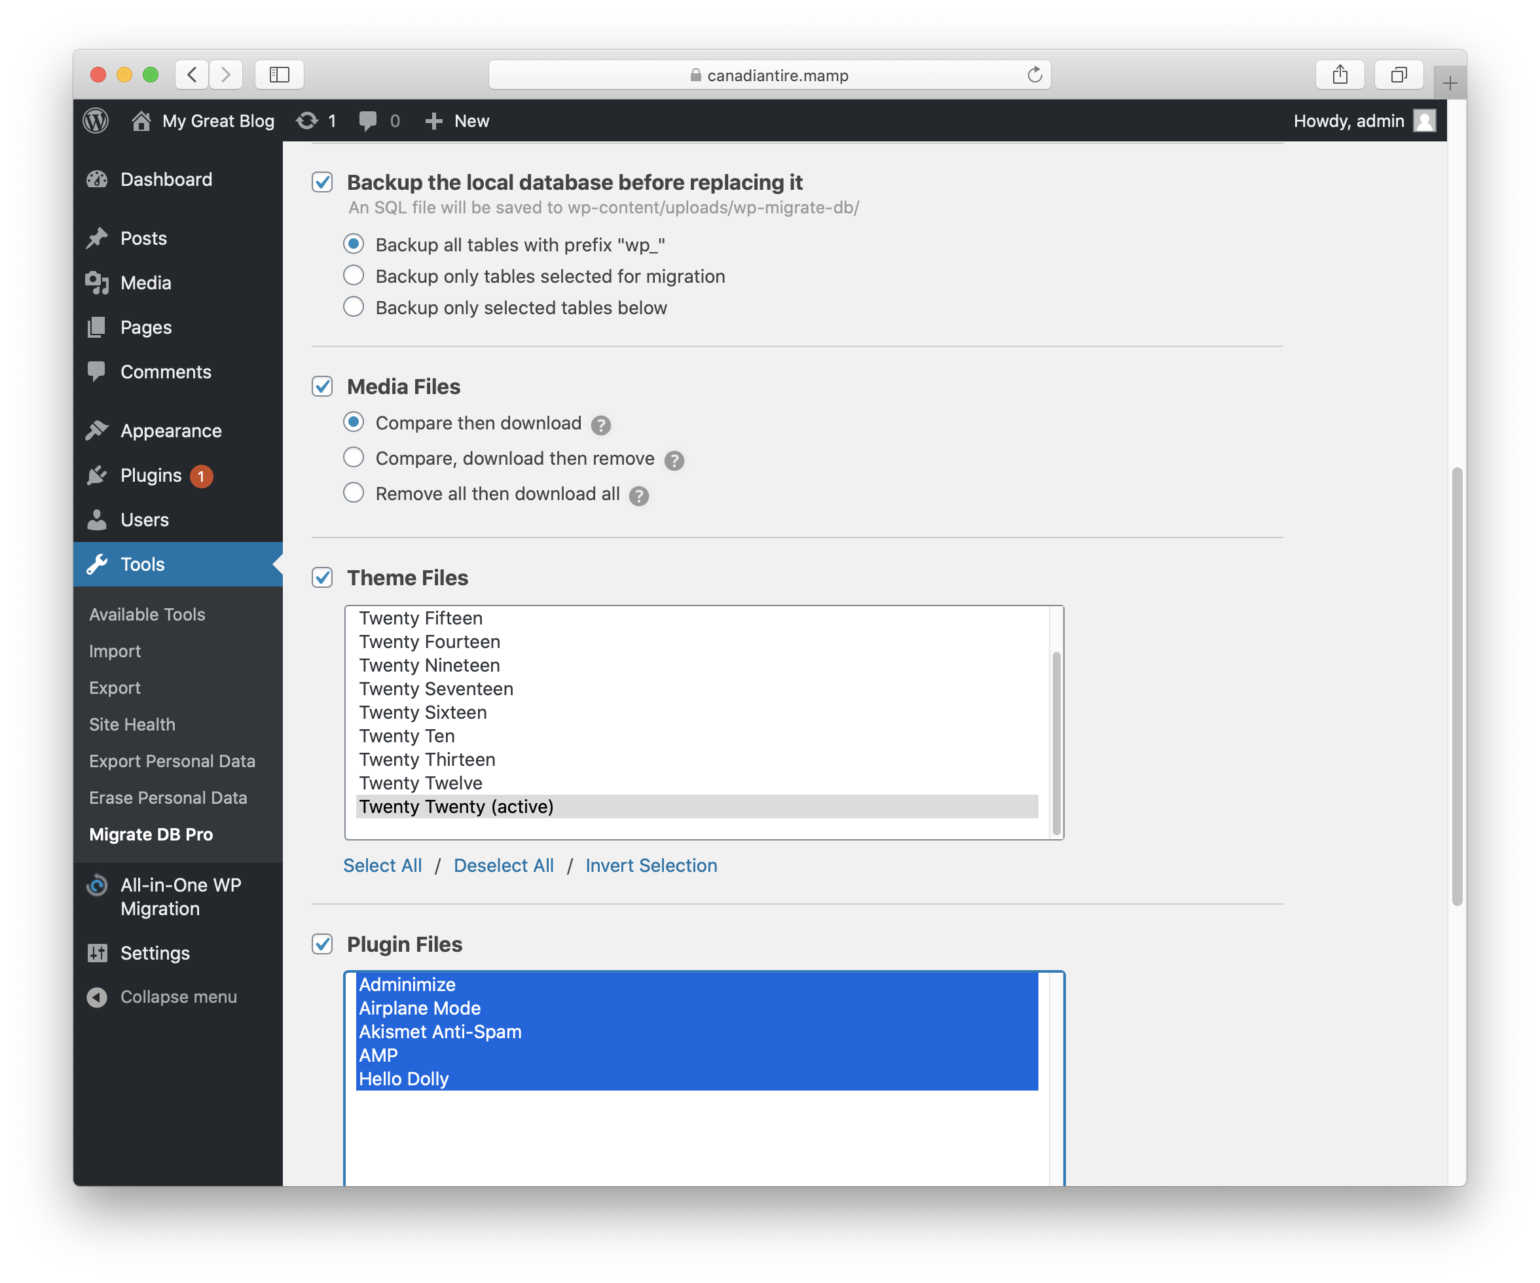Click the Media icon in sidebar
The height and width of the screenshot is (1283, 1540).
click(x=97, y=283)
